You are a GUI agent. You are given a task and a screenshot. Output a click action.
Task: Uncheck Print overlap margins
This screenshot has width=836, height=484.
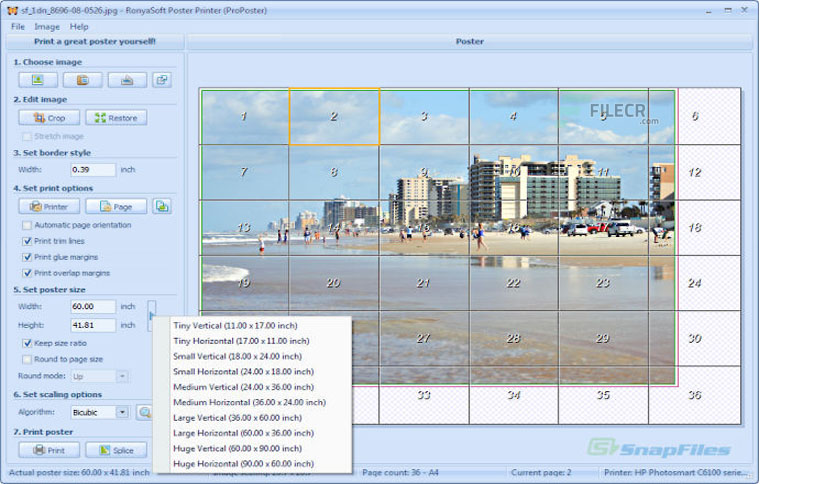[27, 273]
